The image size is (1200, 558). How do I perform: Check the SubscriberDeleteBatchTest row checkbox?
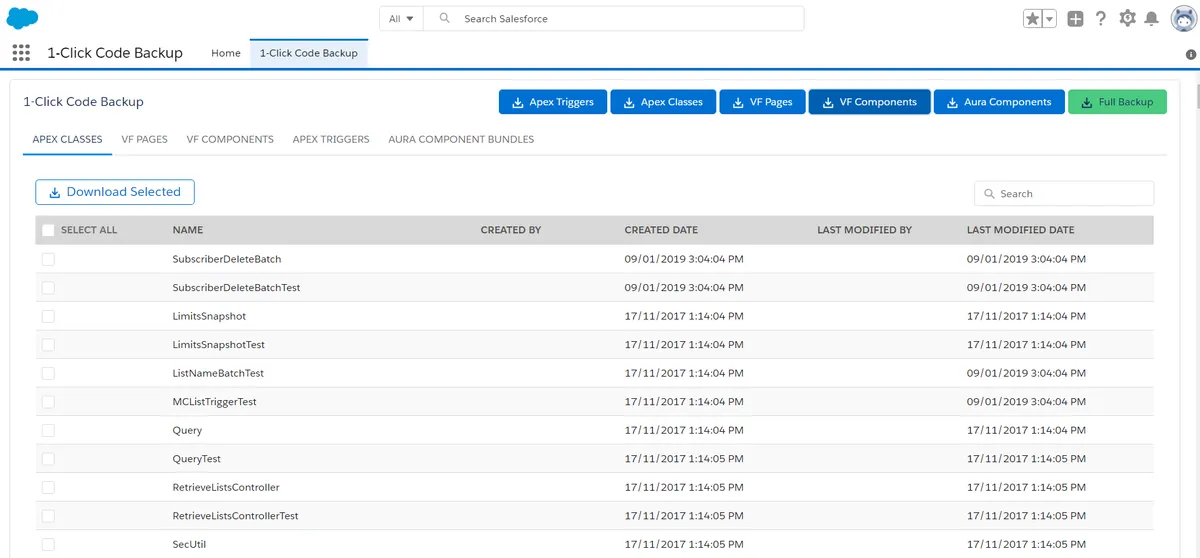pyautogui.click(x=48, y=288)
